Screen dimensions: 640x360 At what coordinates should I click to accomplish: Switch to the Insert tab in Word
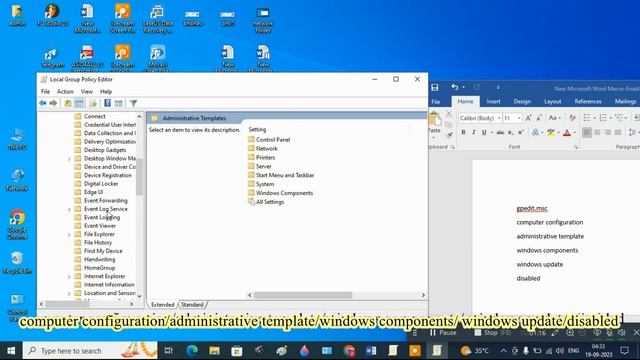(x=493, y=101)
